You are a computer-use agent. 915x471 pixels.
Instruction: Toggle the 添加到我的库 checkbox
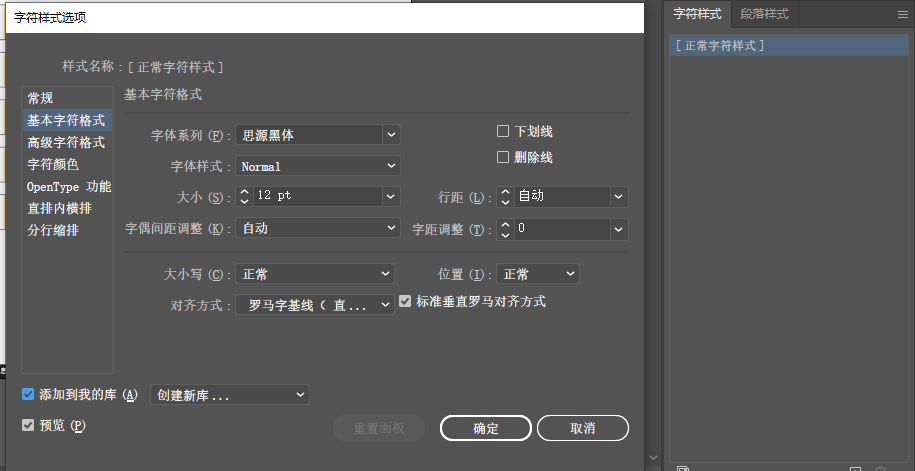tap(28, 395)
